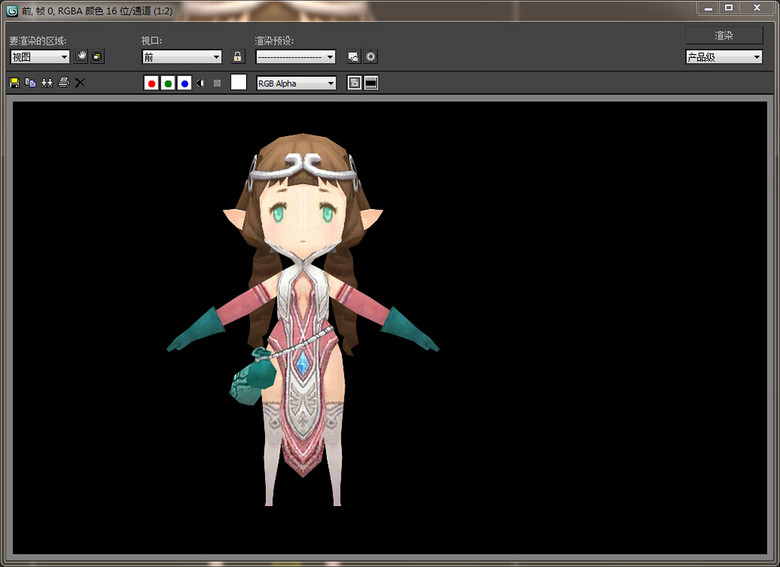
Task: Click the Save Image icon
Action: 14,83
